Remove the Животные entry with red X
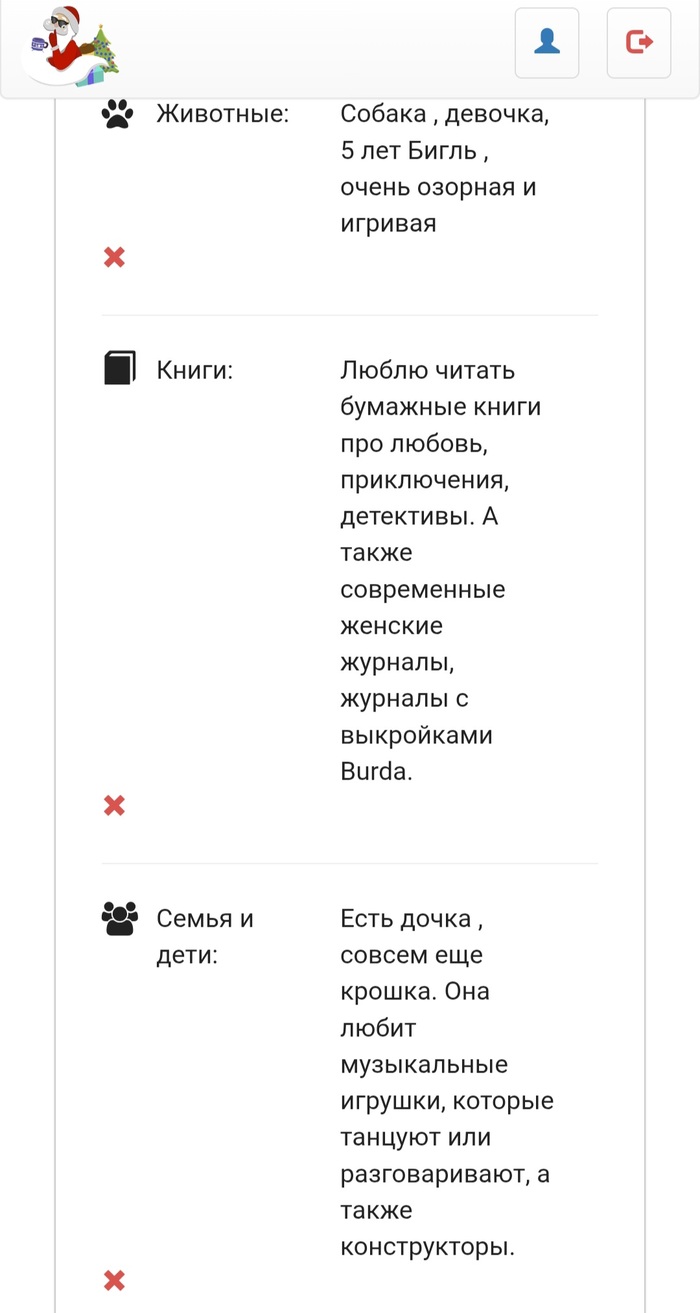The height and width of the screenshot is (1313, 700). click(115, 258)
